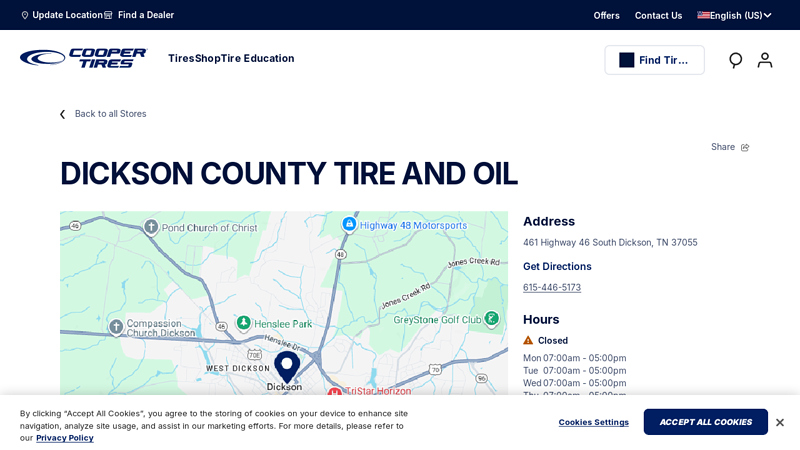Viewport: 800px width, 450px height.
Task: Click the Update Location pin icon
Action: pos(24,15)
